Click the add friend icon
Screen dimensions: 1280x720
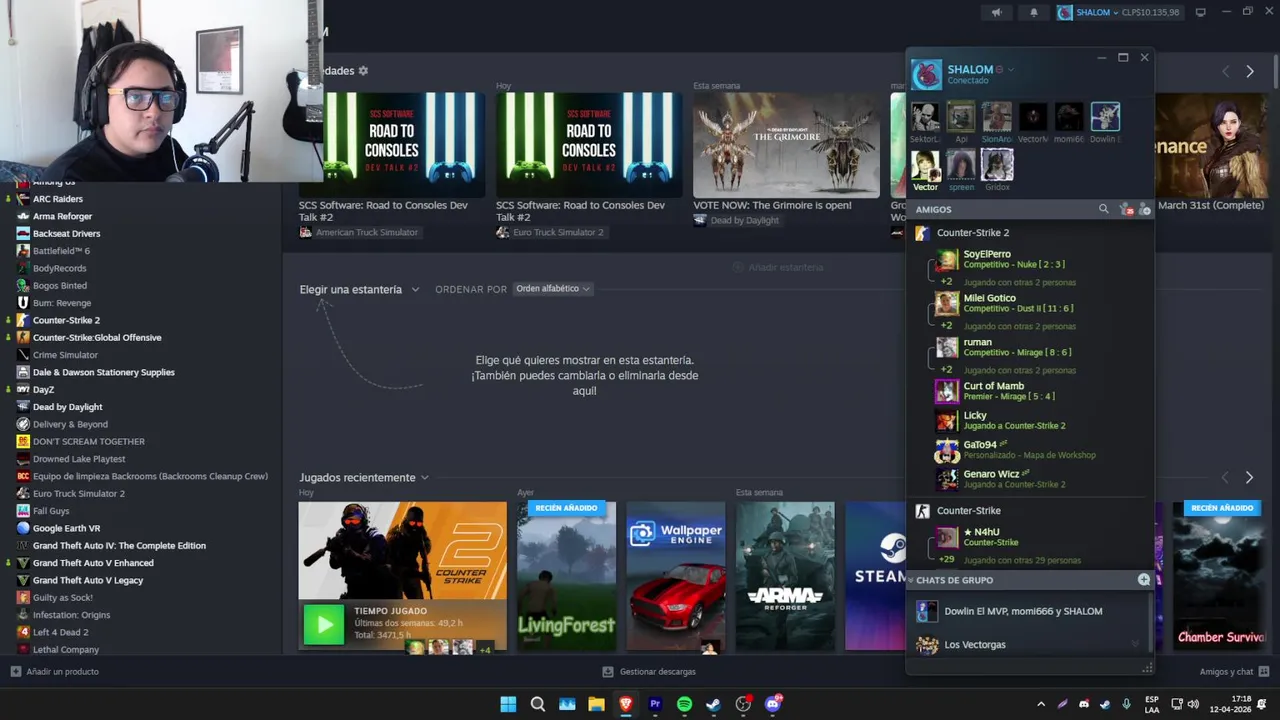pyautogui.click(x=1145, y=209)
